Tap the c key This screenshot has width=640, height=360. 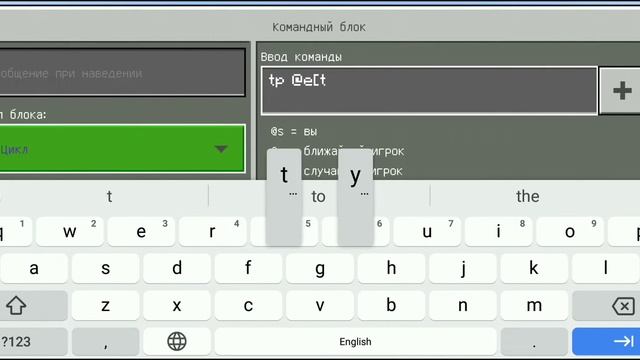point(248,306)
